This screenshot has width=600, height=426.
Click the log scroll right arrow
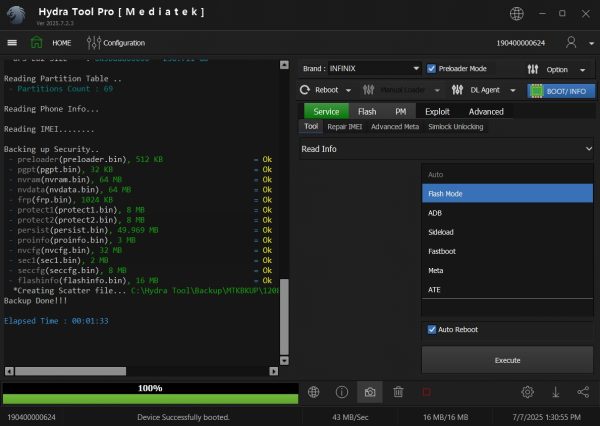tap(274, 371)
